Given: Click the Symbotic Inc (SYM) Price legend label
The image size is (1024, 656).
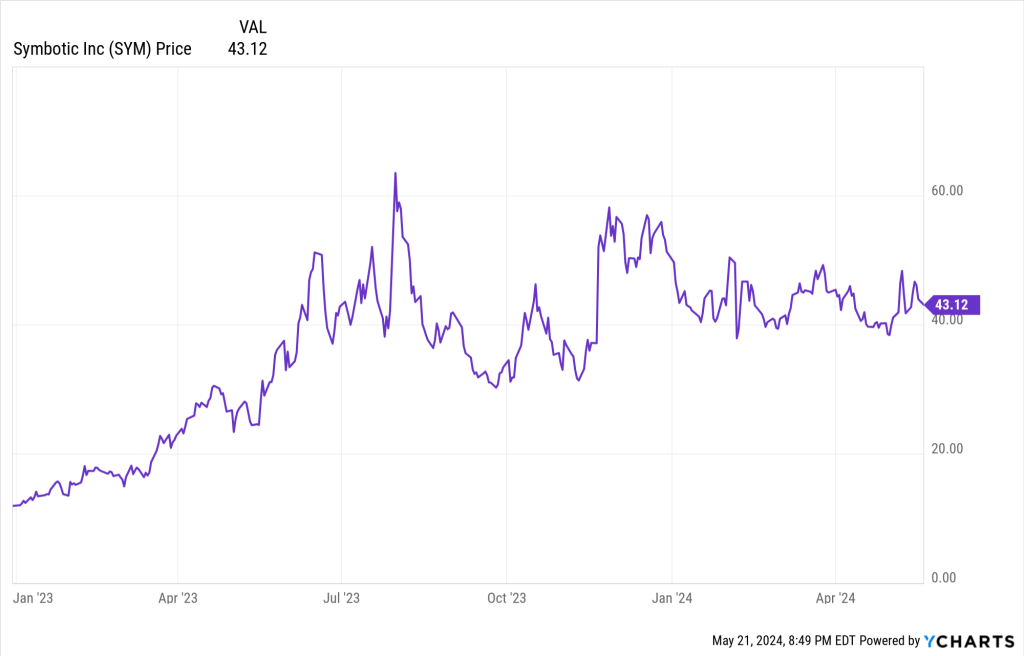Looking at the screenshot, I should tap(102, 48).
